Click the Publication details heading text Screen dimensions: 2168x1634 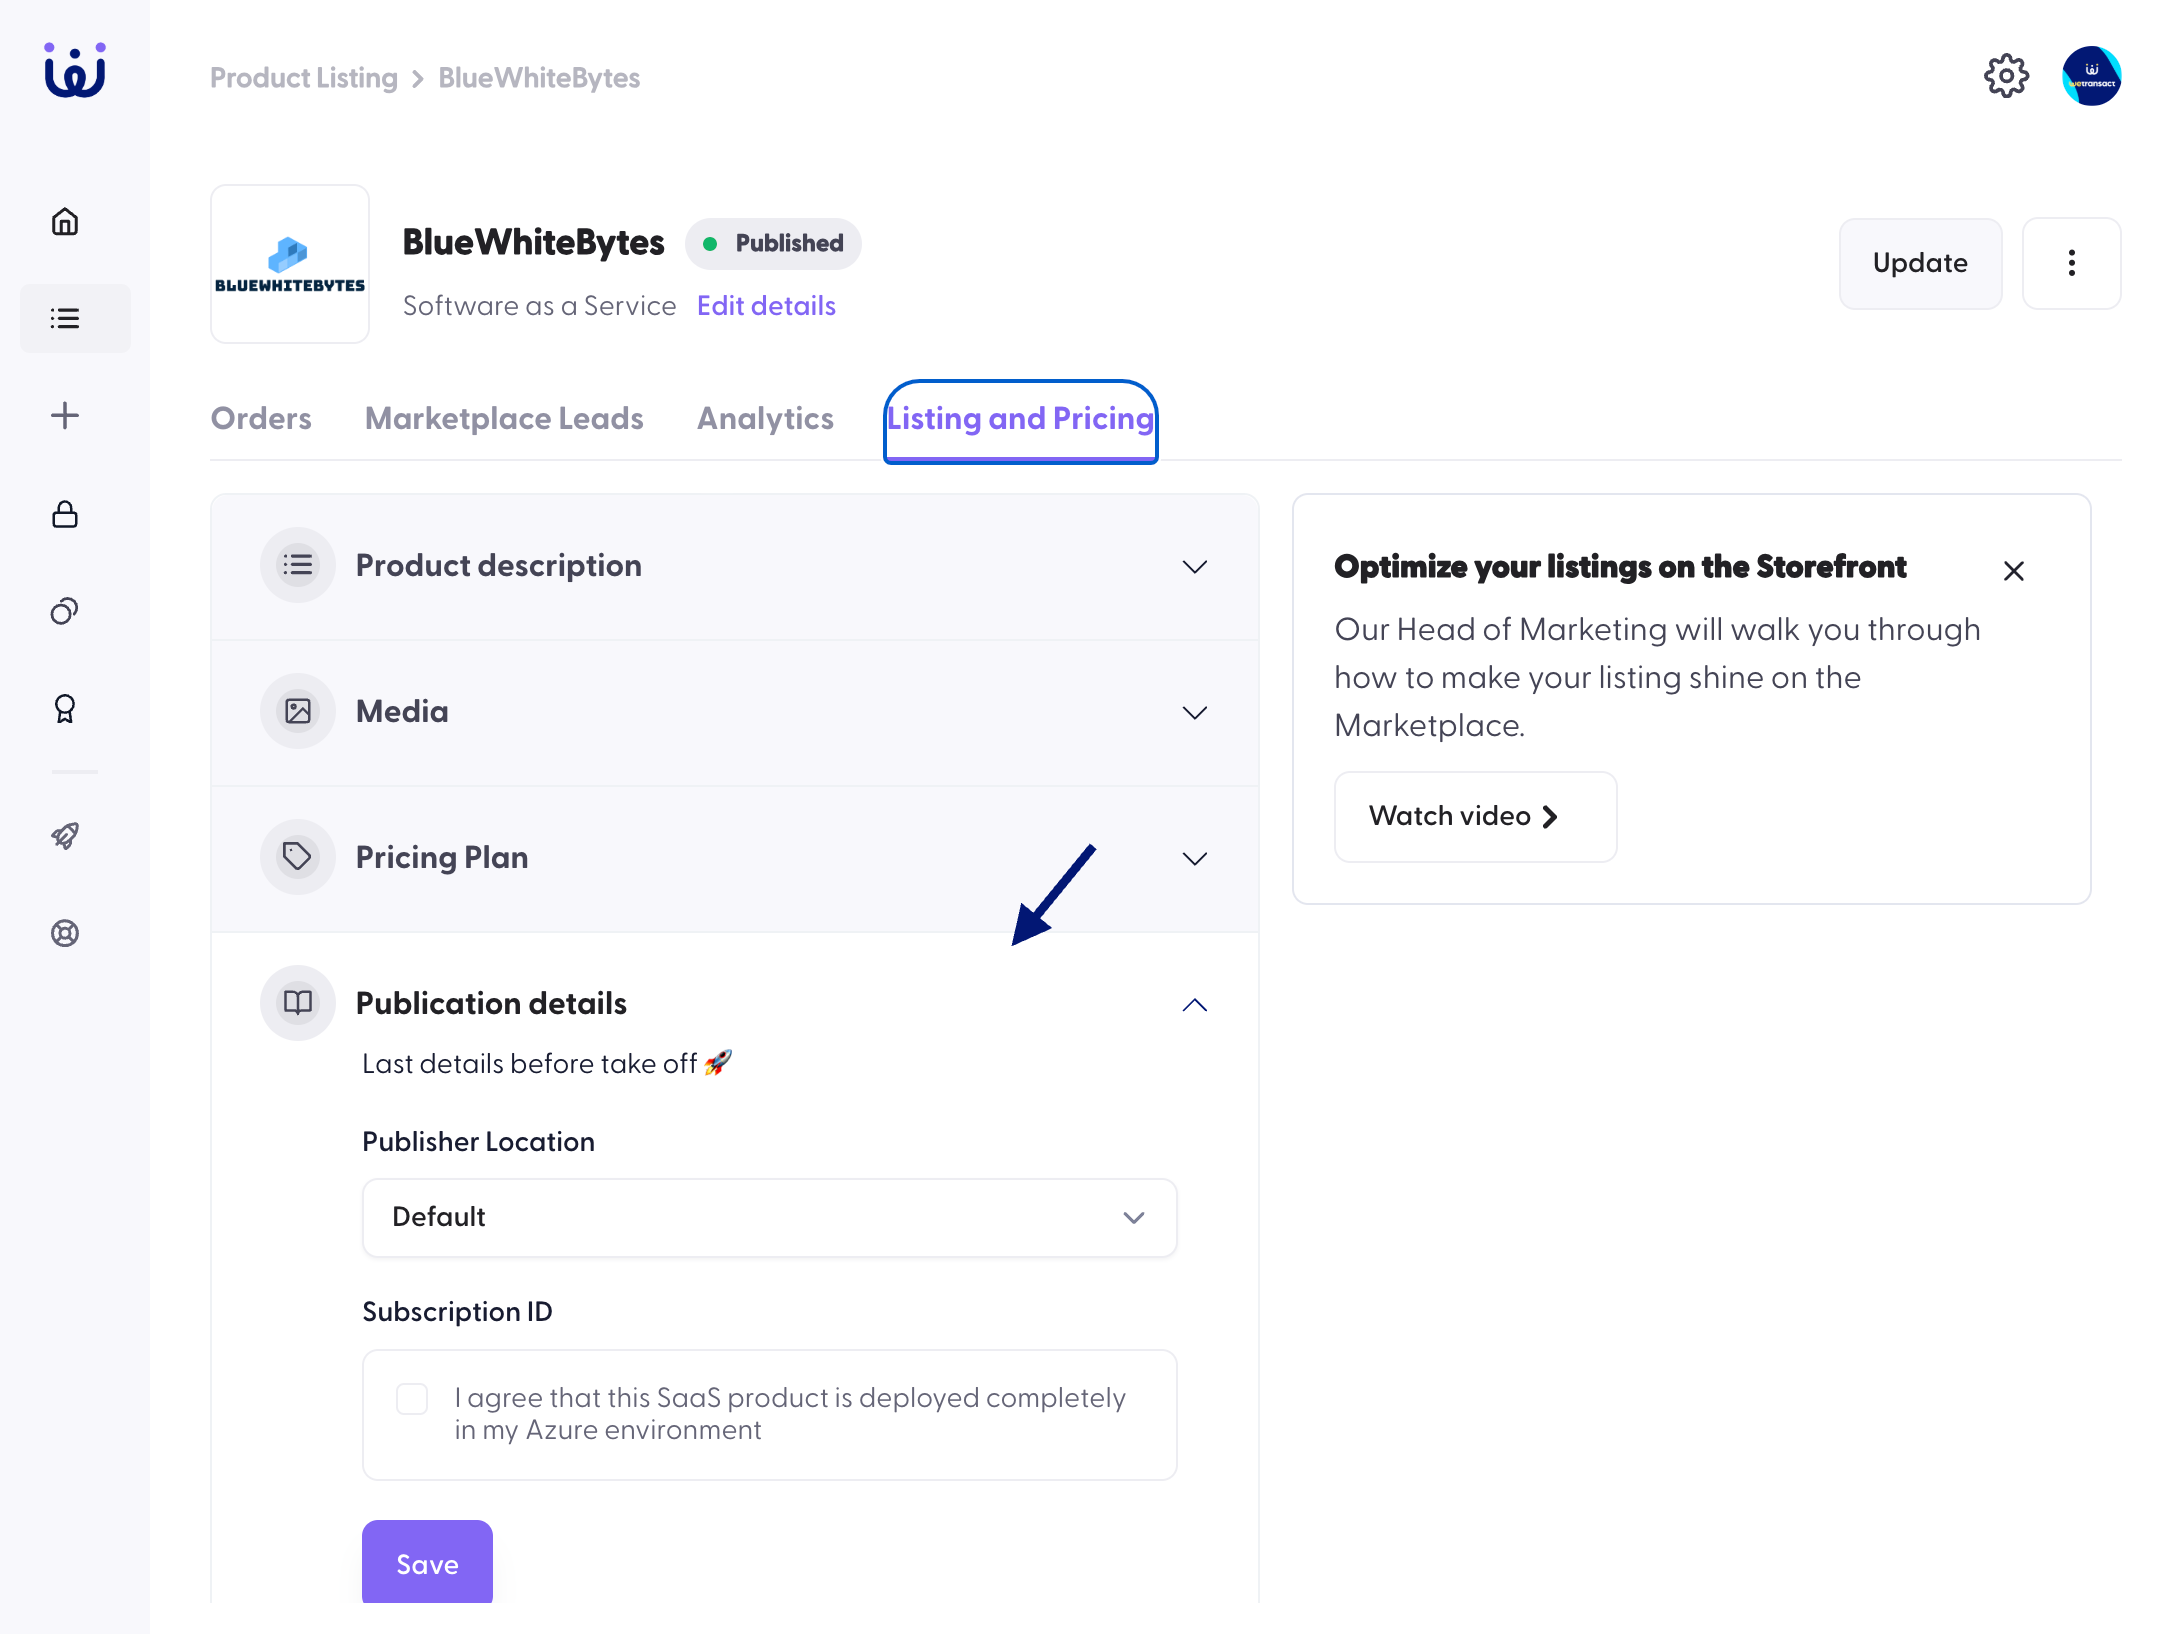pyautogui.click(x=491, y=1003)
